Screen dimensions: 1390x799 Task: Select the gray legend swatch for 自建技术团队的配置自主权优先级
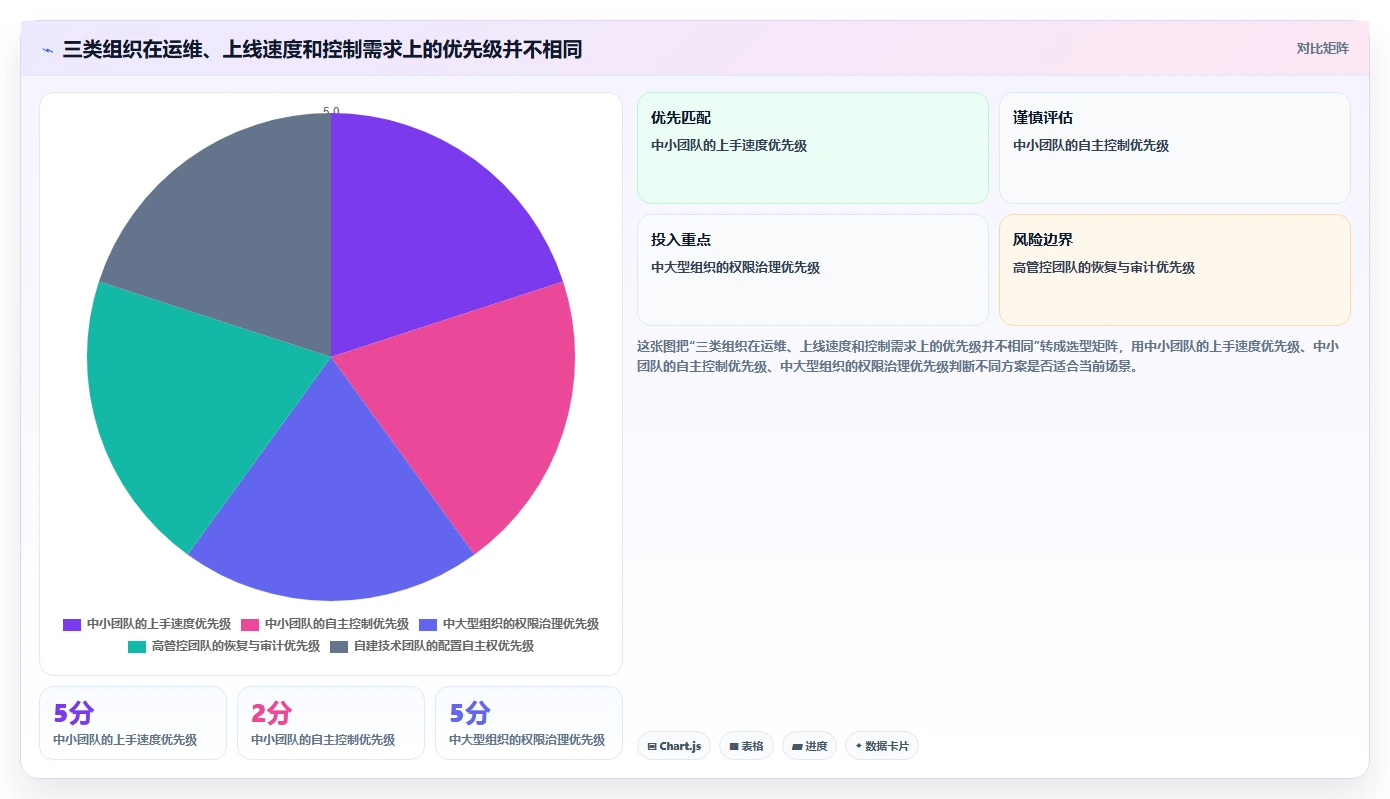[339, 646]
